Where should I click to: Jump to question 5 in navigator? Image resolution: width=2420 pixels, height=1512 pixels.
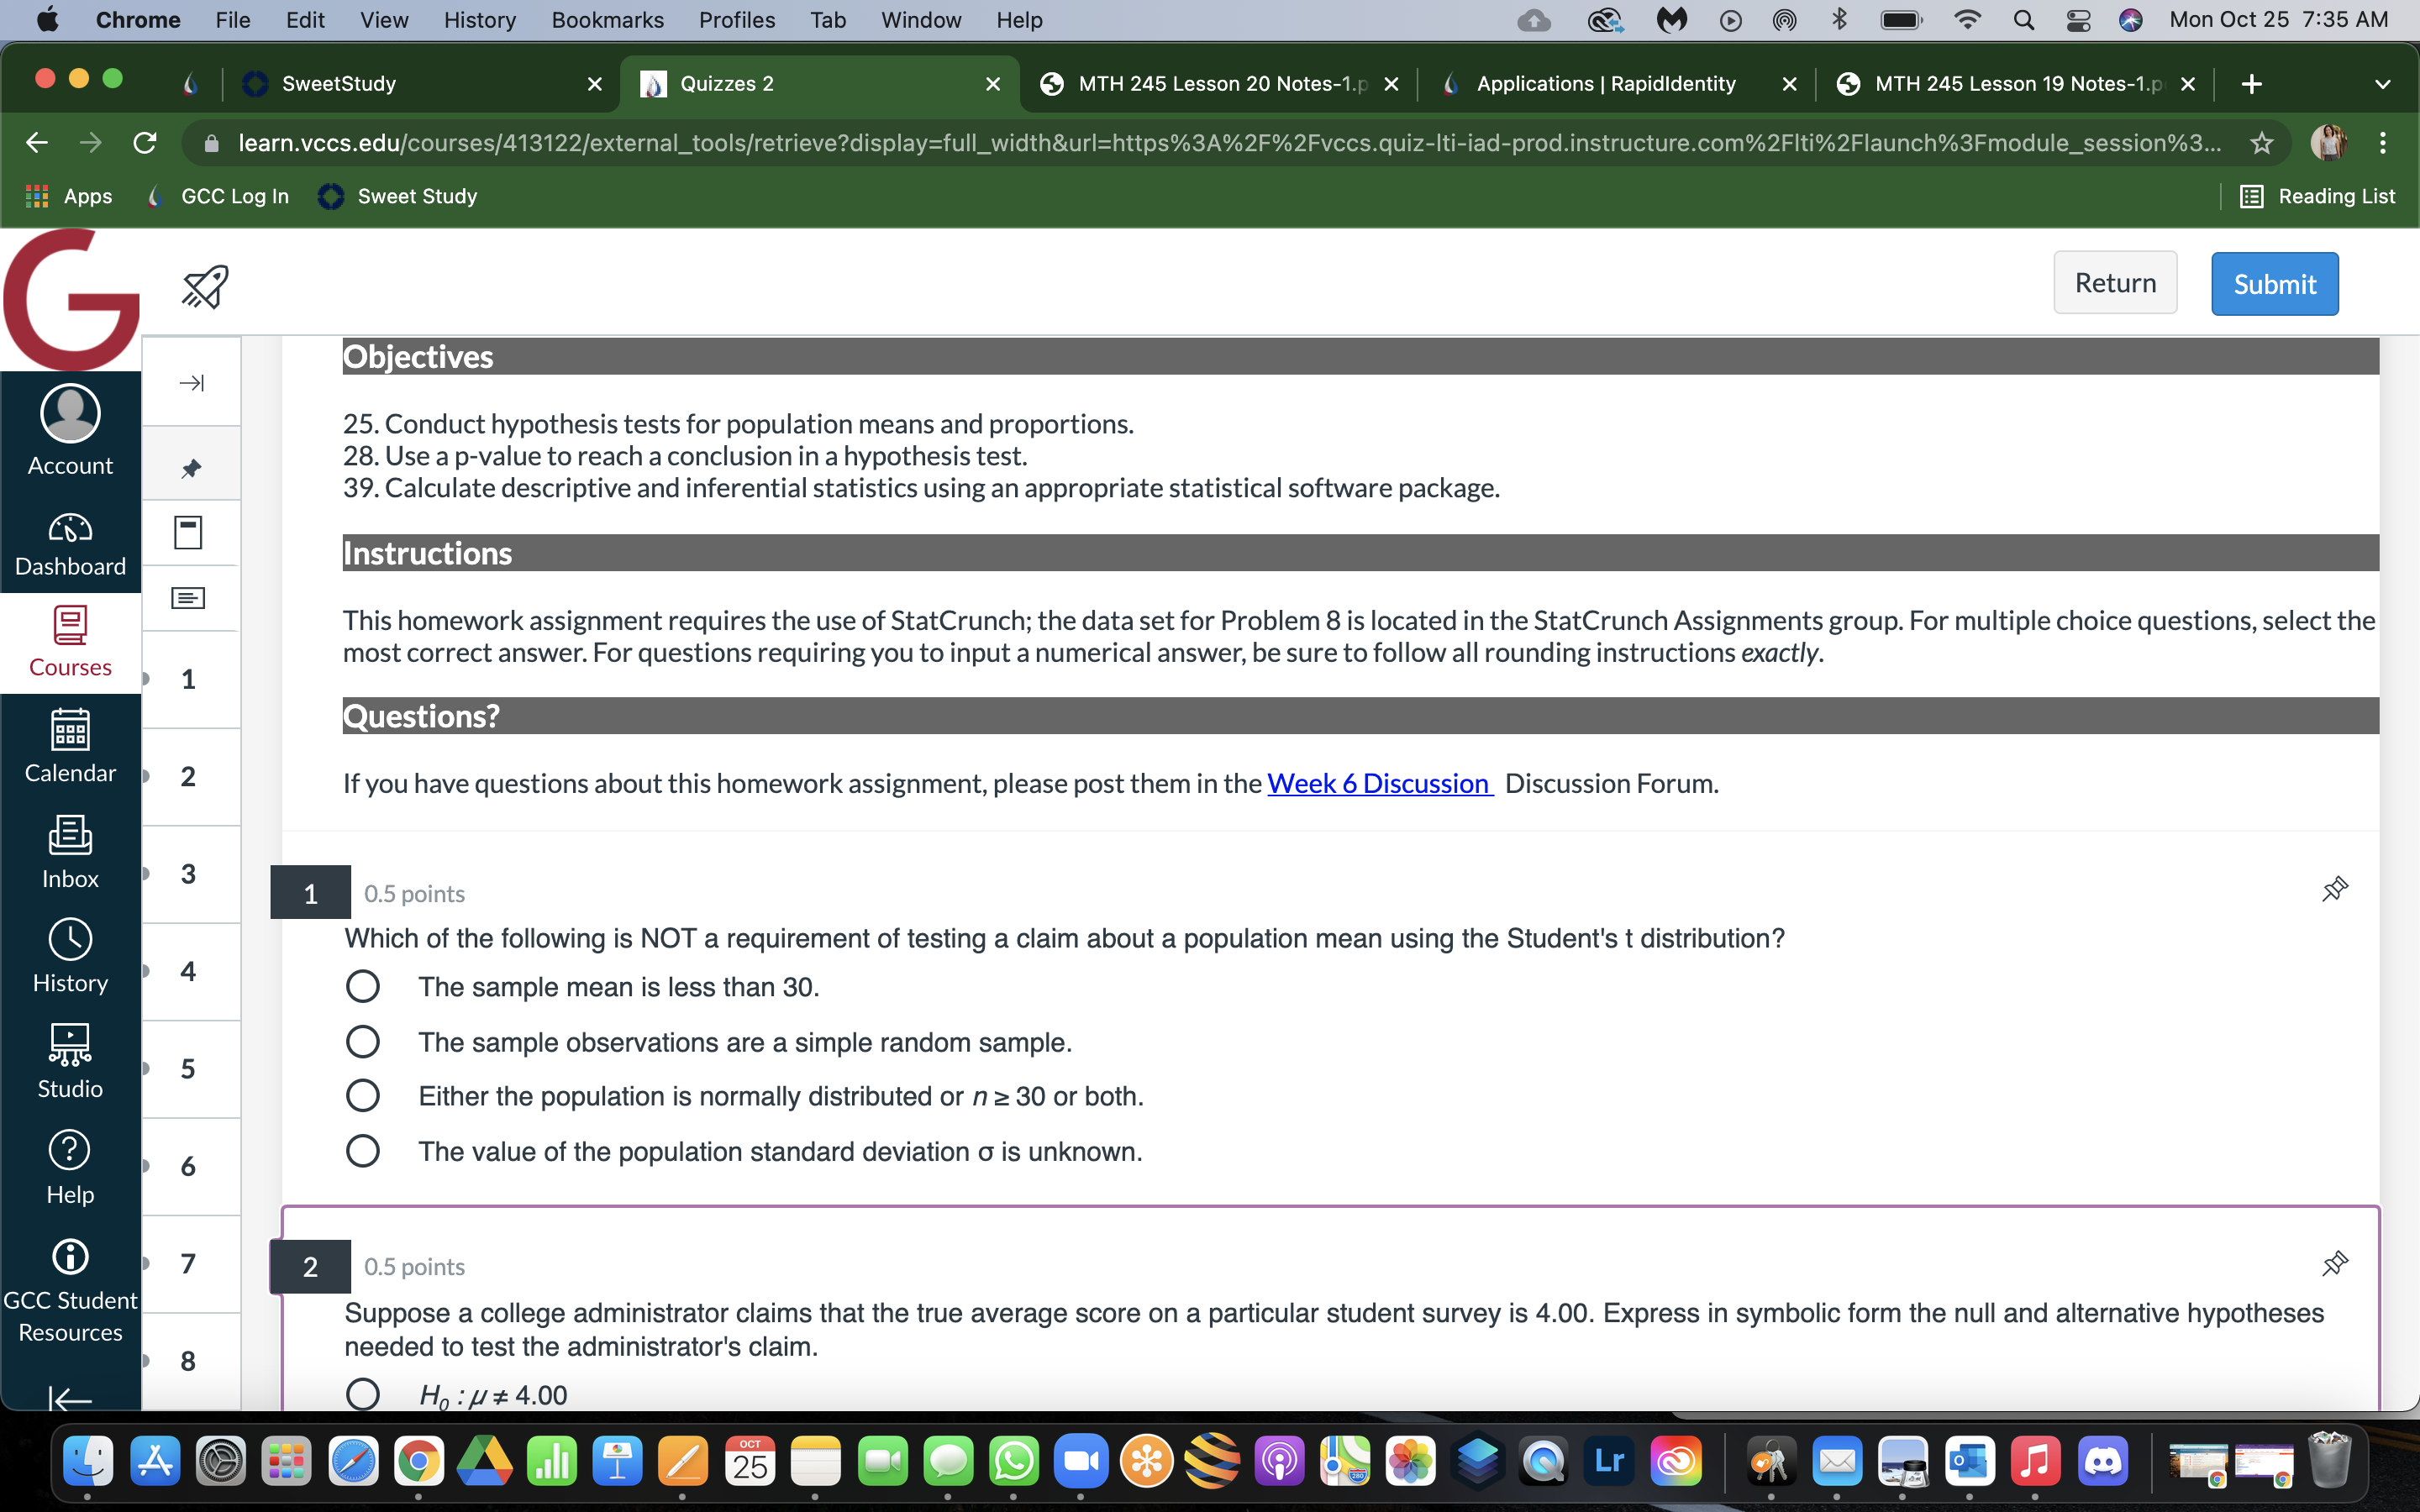coord(188,1068)
